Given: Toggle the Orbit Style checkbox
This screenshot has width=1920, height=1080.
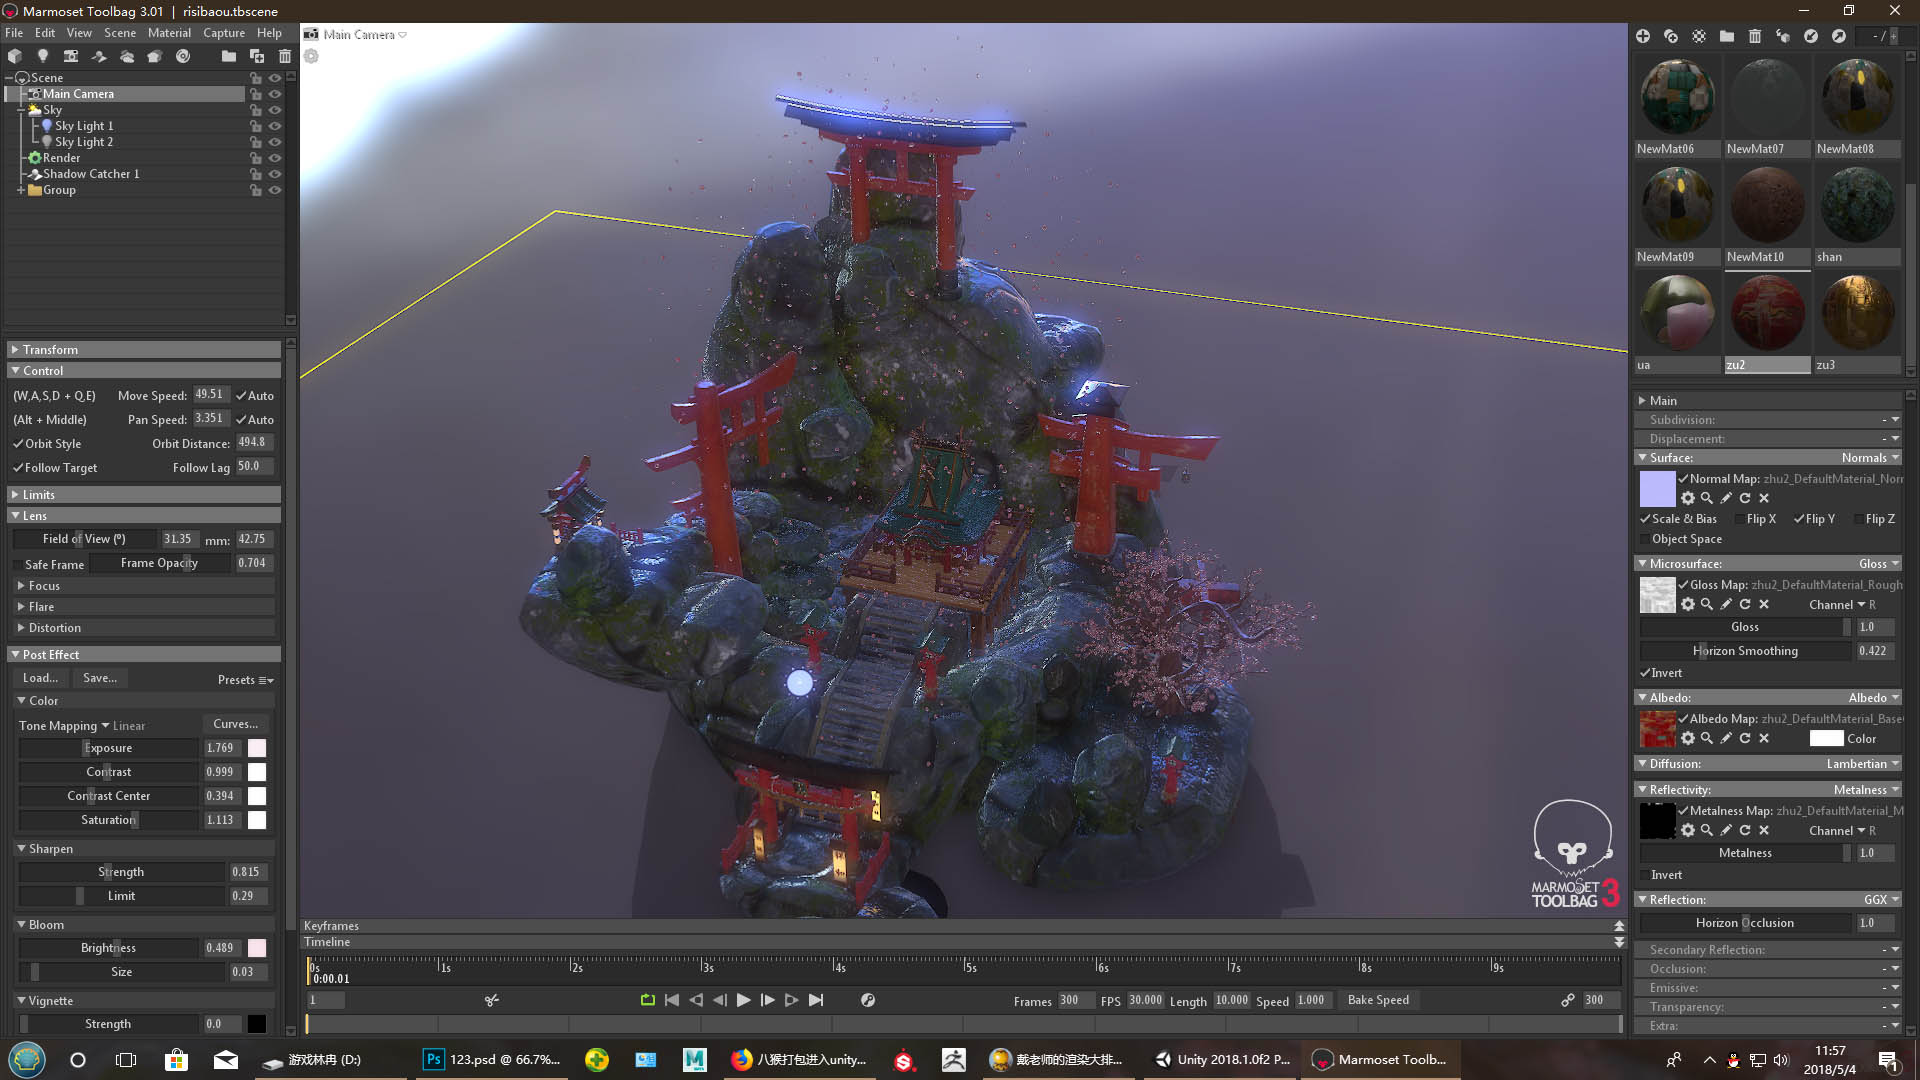Looking at the screenshot, I should point(18,444).
